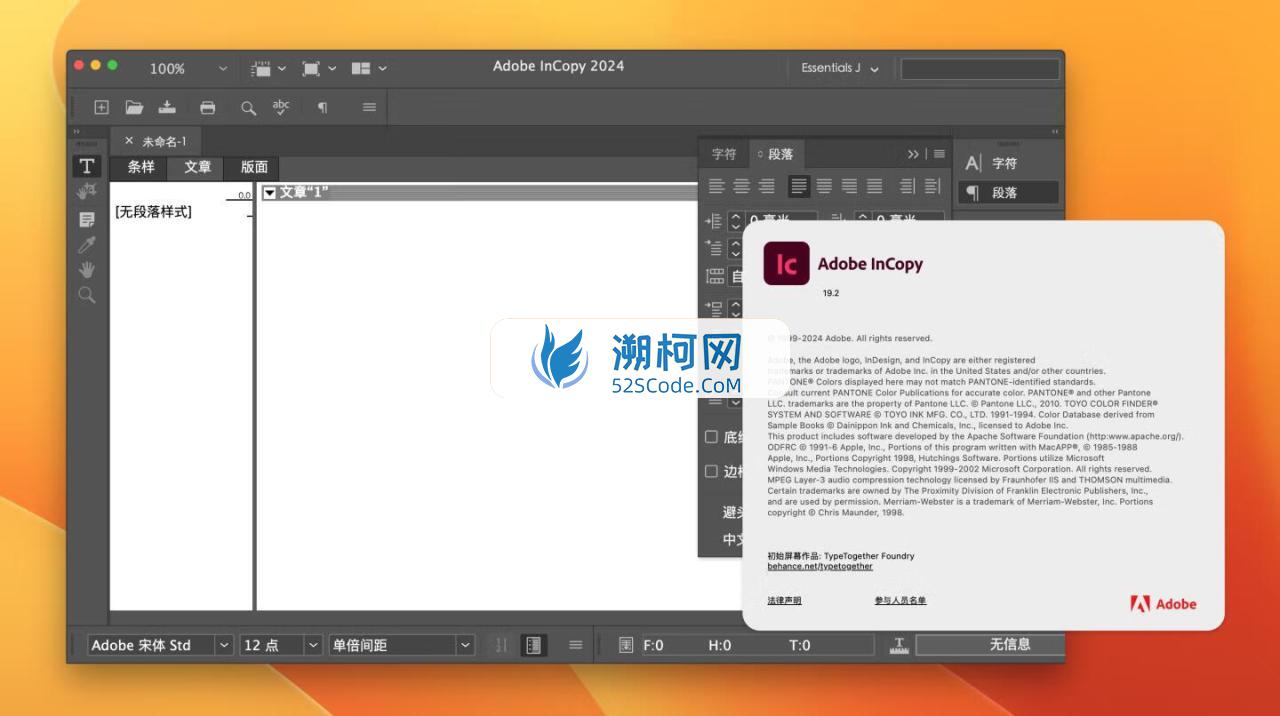The width and height of the screenshot is (1280, 716).
Task: Click the copyfit info icon before F:0
Action: tap(626, 645)
